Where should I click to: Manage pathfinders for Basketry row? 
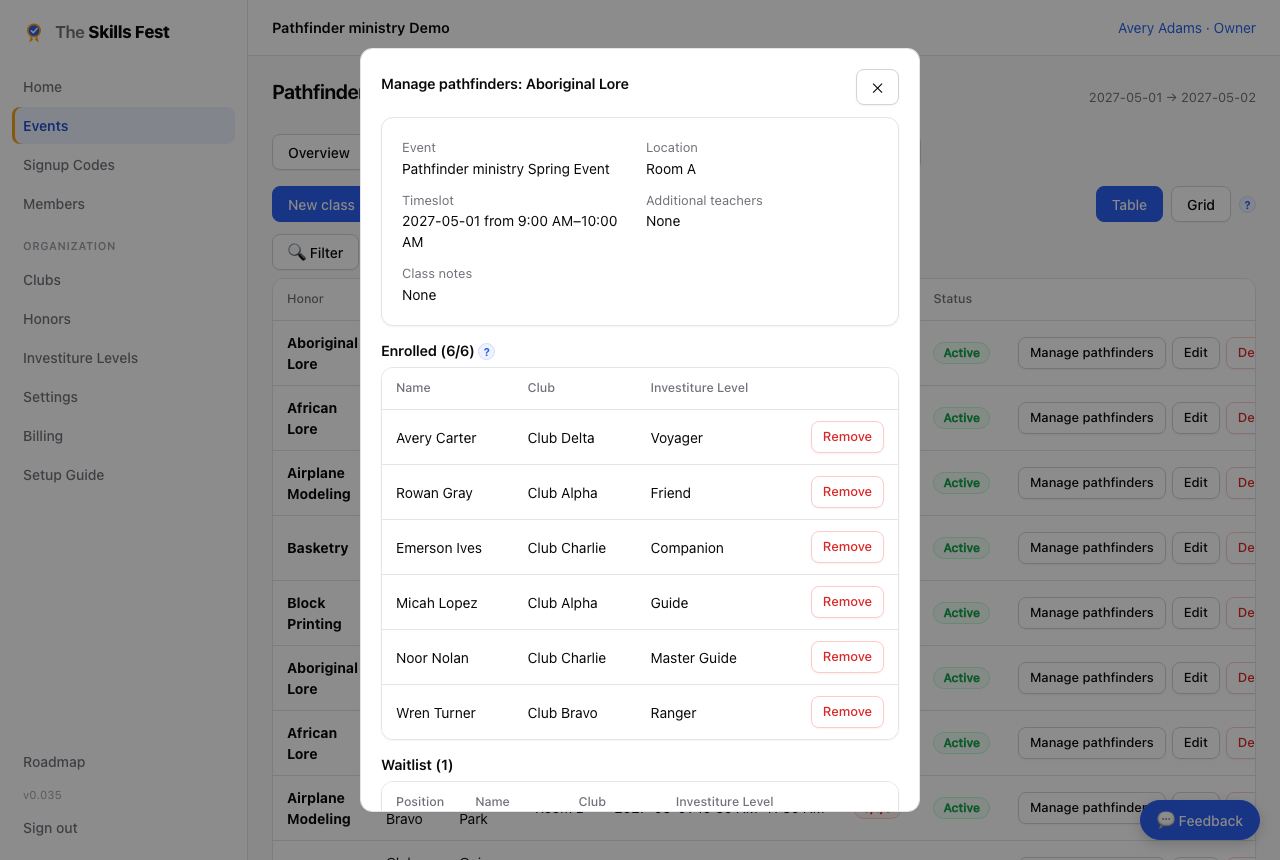pyautogui.click(x=1091, y=547)
